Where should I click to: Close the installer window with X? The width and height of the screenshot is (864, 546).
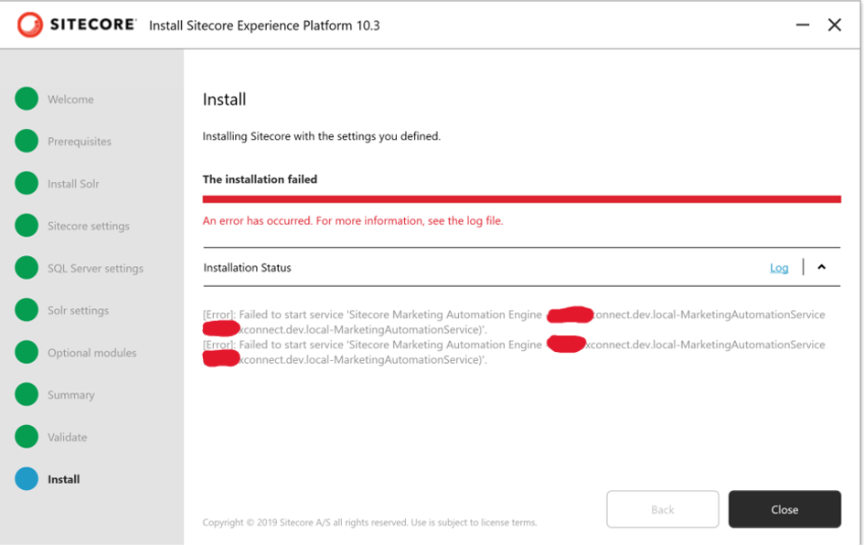[834, 25]
